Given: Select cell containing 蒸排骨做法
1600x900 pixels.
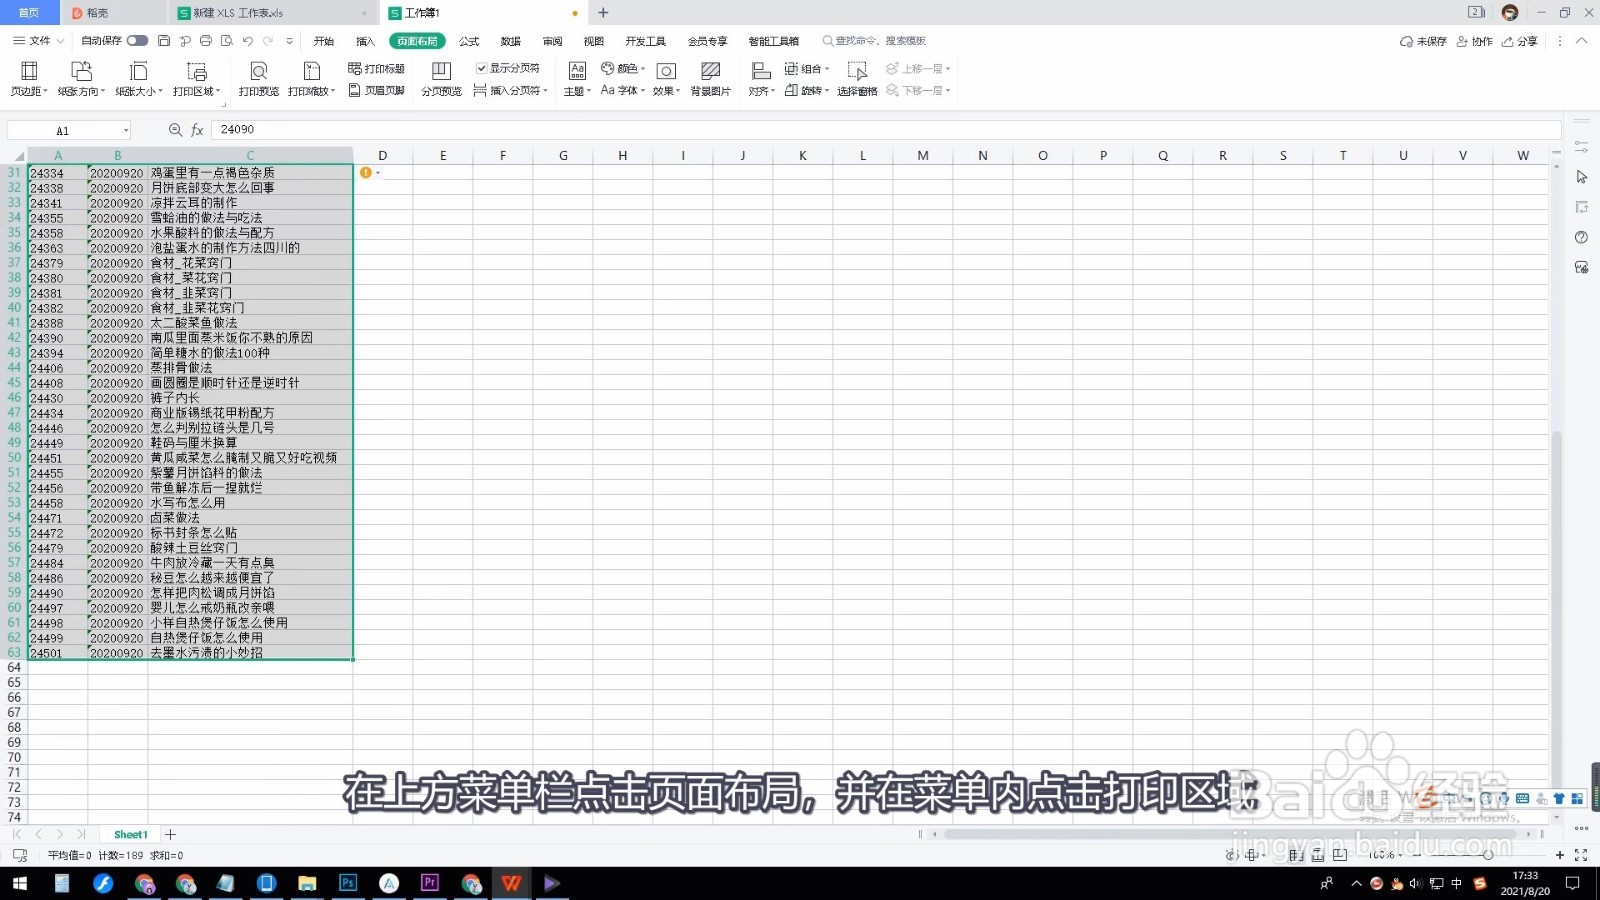Looking at the screenshot, I should (x=250, y=368).
